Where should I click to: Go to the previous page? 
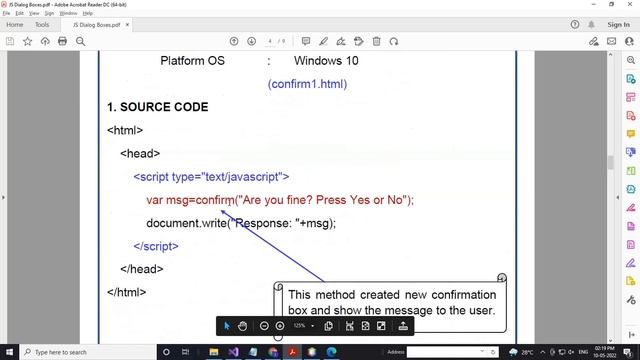pos(234,41)
